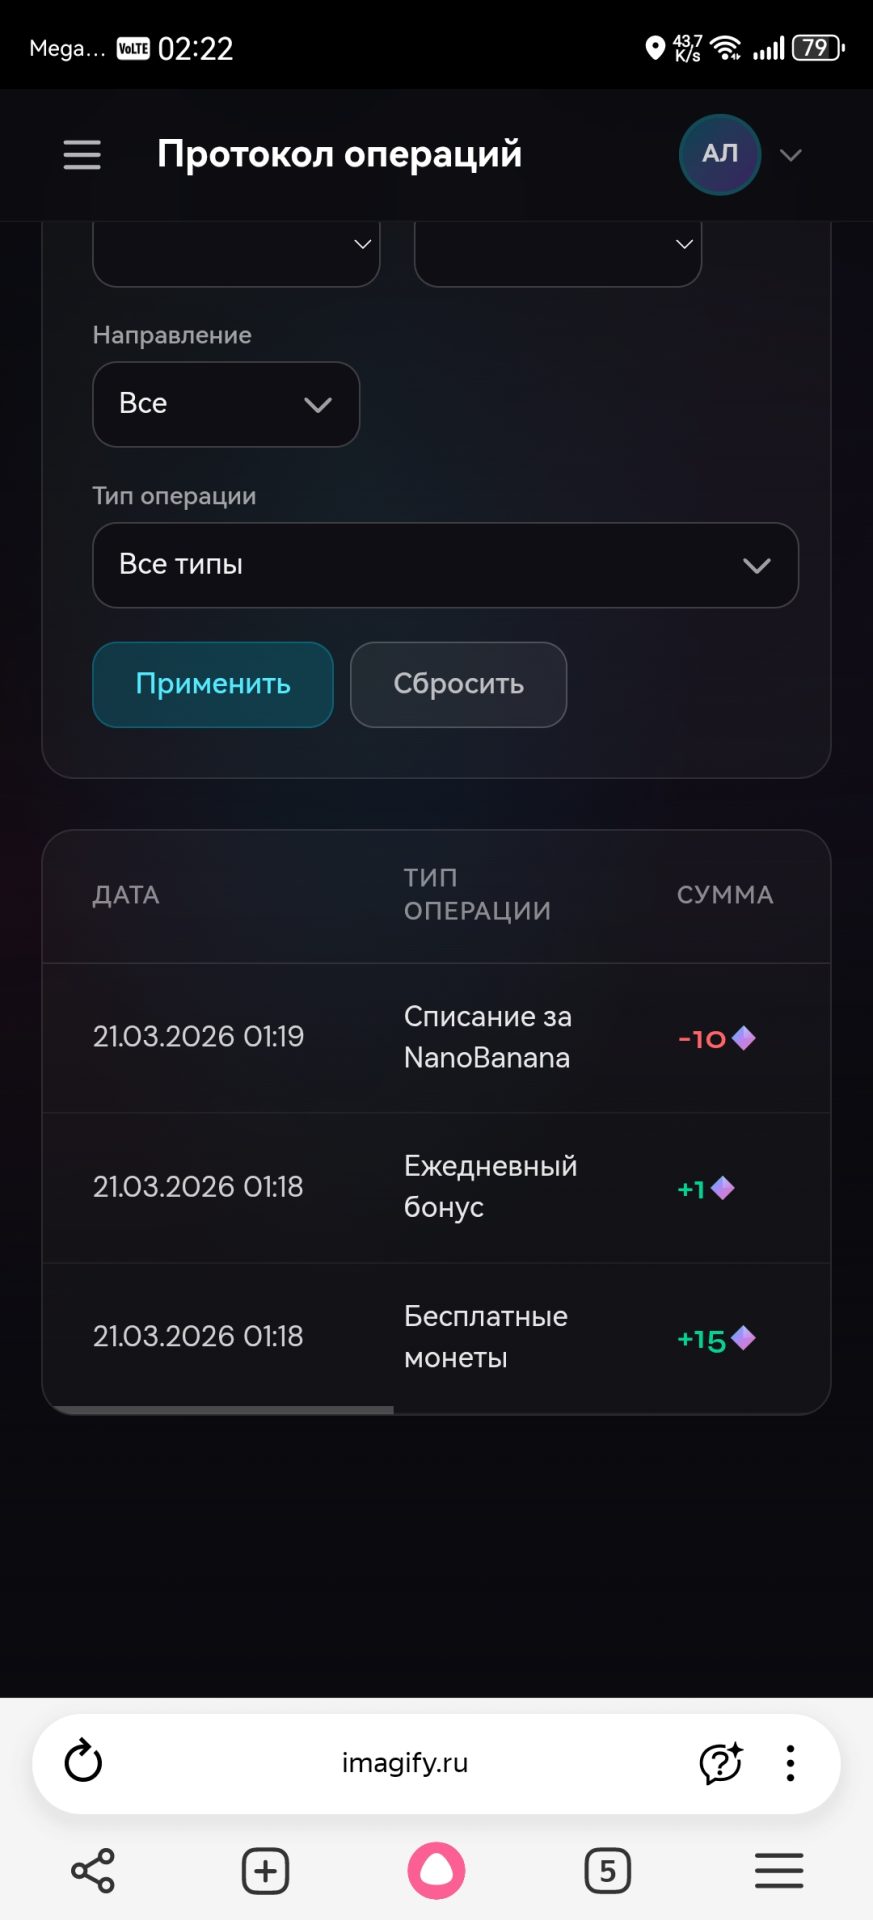873x1920 pixels.
Task: Click the table's horizontal scrollbar
Action: click(222, 1410)
